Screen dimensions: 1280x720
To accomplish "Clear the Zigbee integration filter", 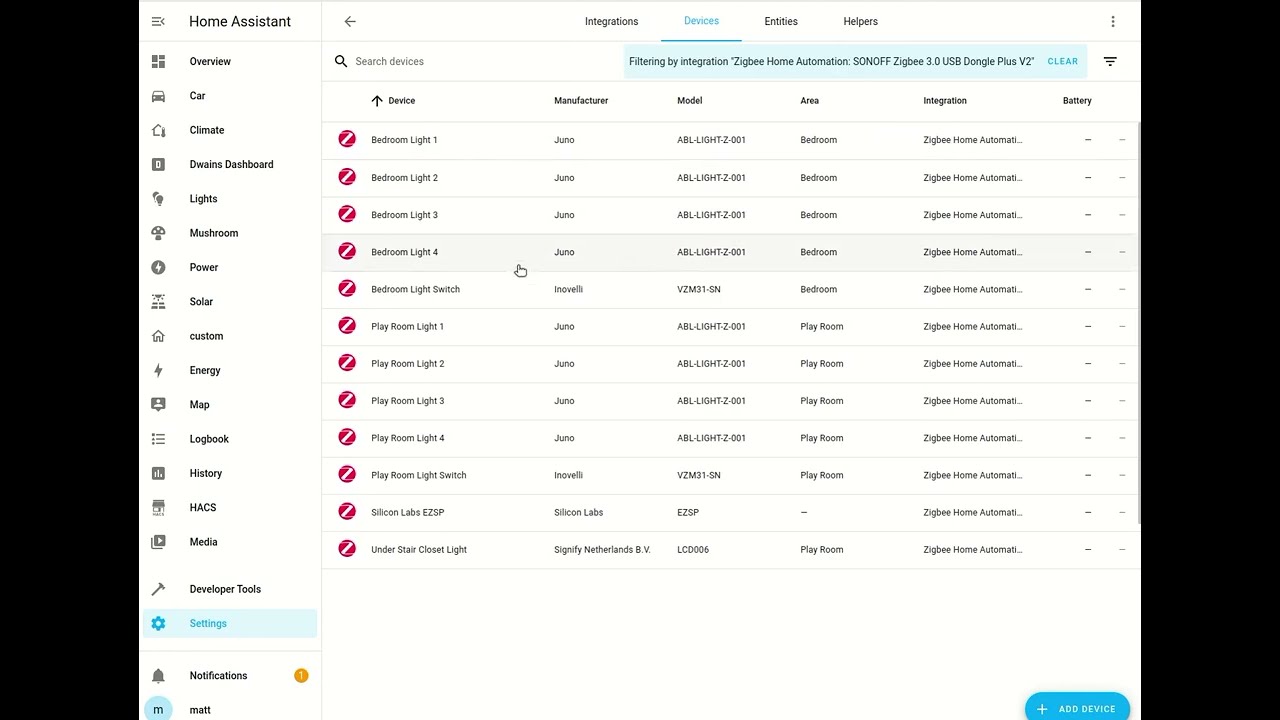I will [x=1062, y=61].
